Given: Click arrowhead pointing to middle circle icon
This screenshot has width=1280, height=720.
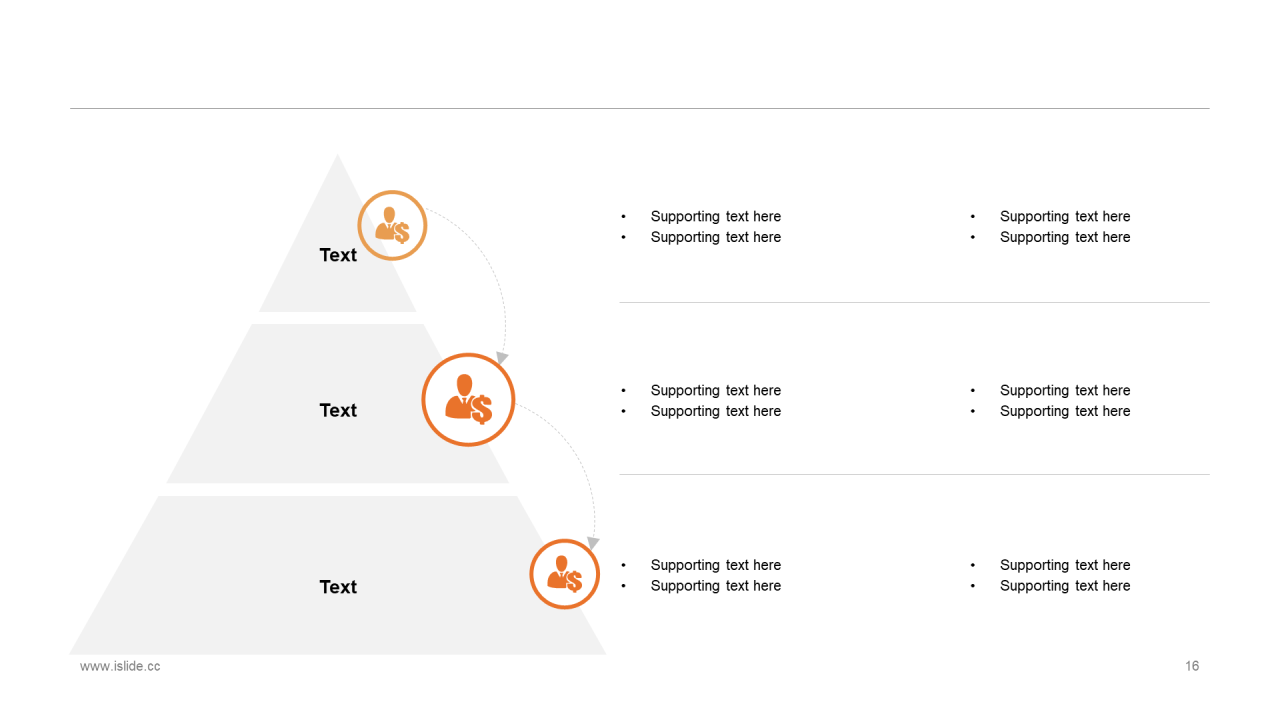Looking at the screenshot, I should coord(502,357).
